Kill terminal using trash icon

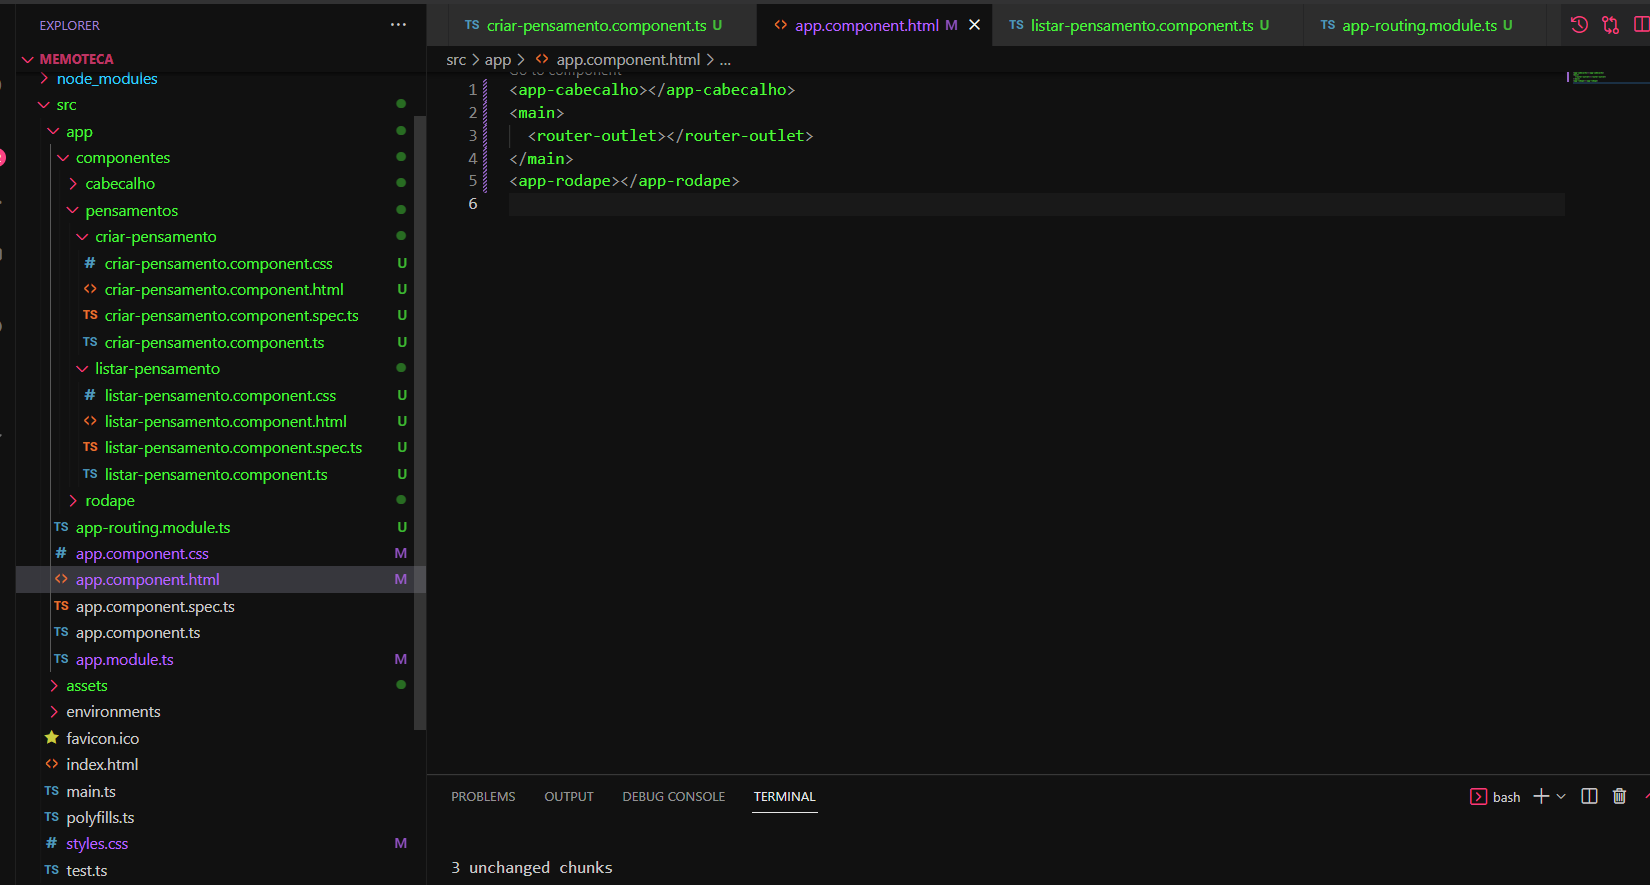[x=1619, y=796]
